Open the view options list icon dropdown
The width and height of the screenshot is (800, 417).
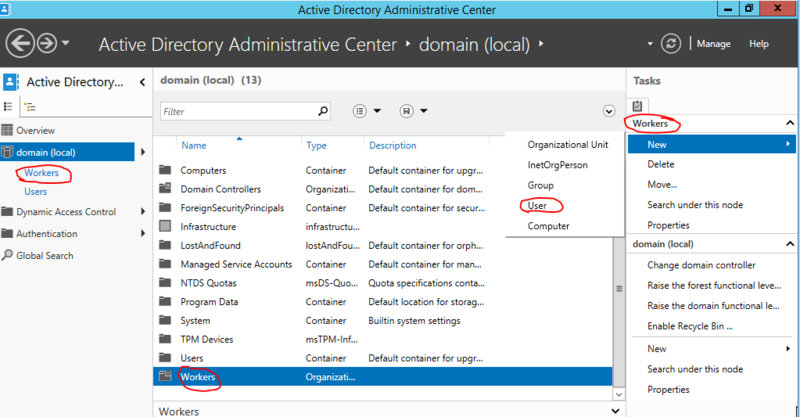367,111
